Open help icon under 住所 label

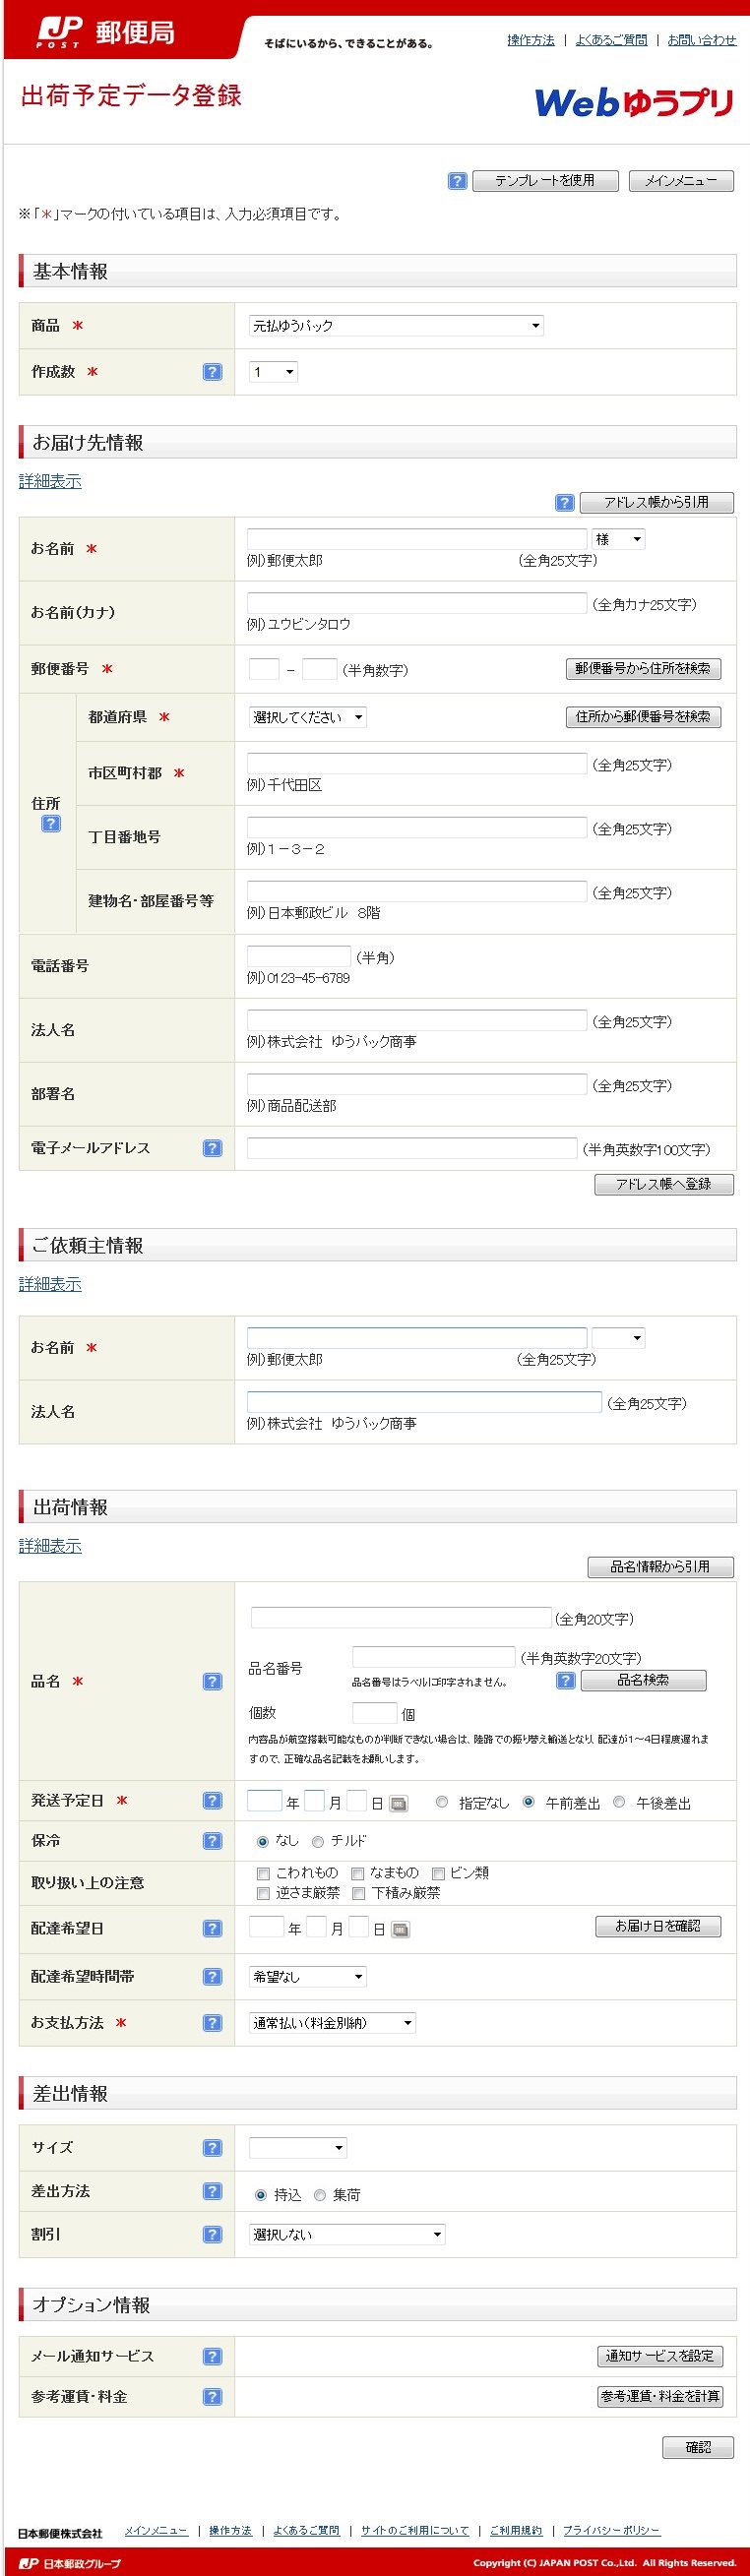(51, 824)
